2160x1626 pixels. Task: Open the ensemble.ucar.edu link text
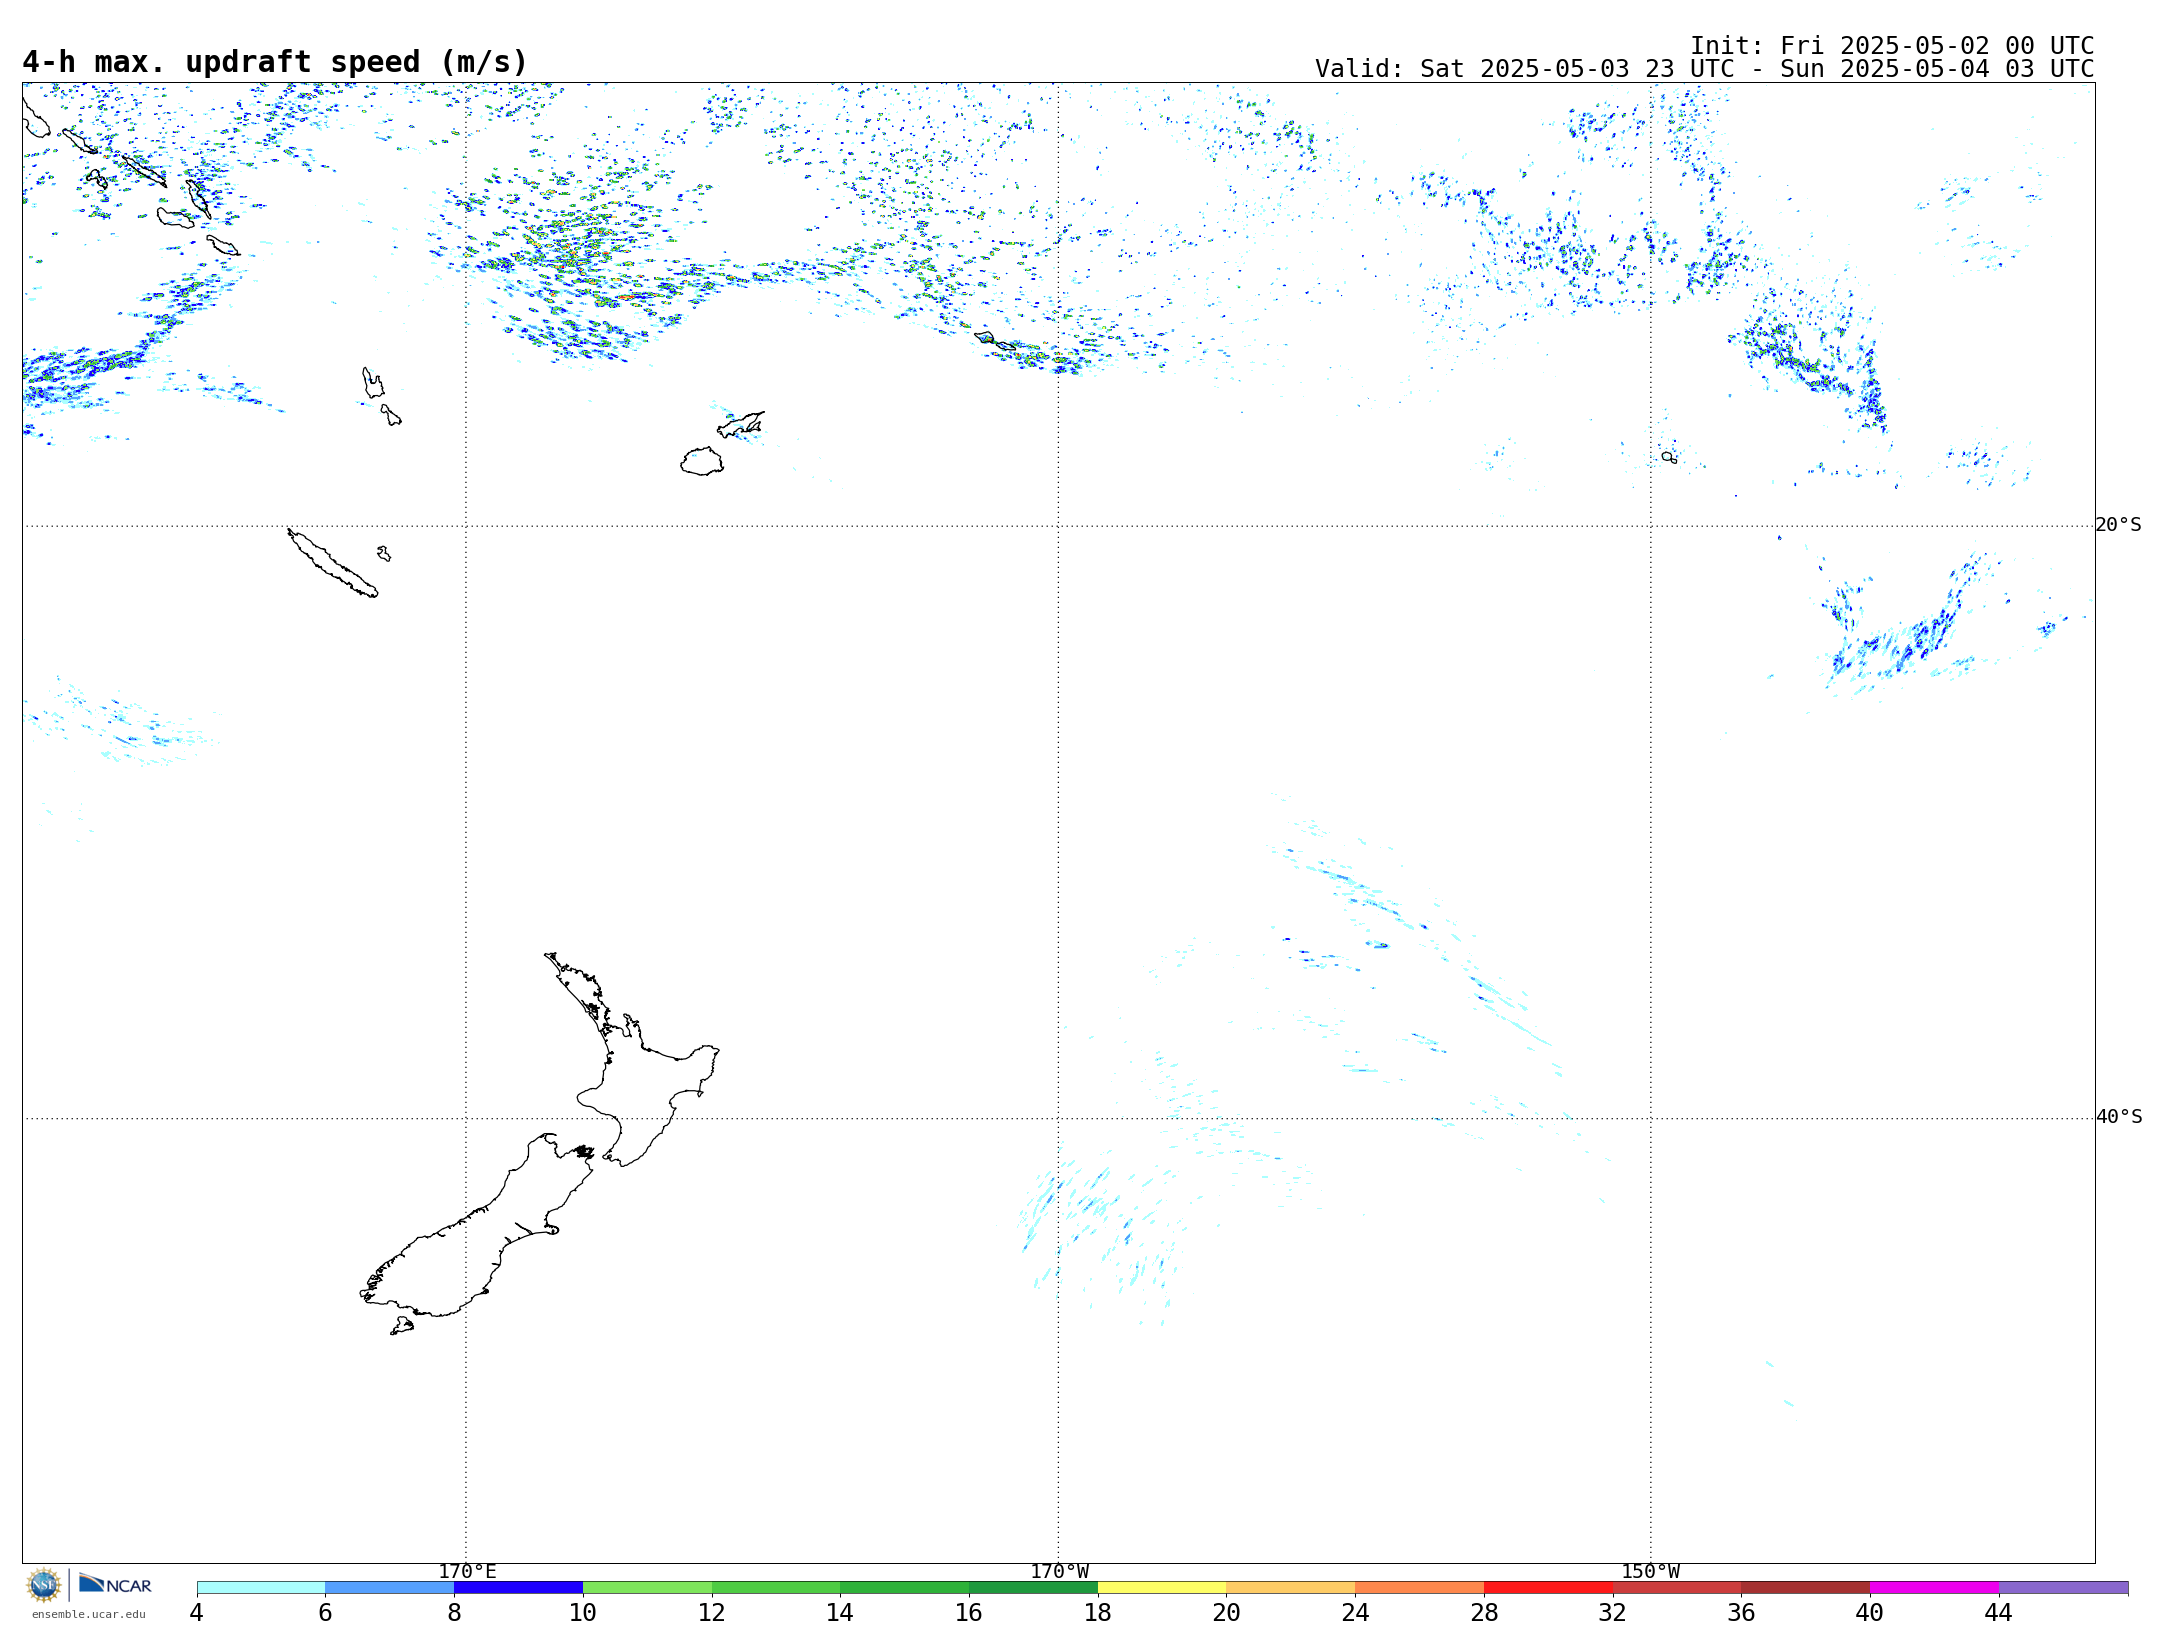pos(88,1614)
